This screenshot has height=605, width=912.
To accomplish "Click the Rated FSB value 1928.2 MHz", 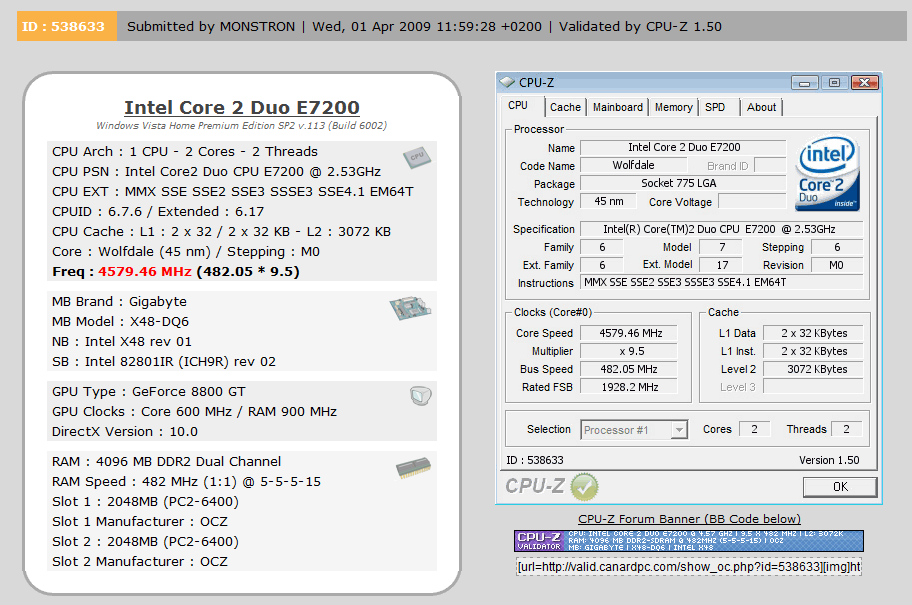I will click(630, 387).
